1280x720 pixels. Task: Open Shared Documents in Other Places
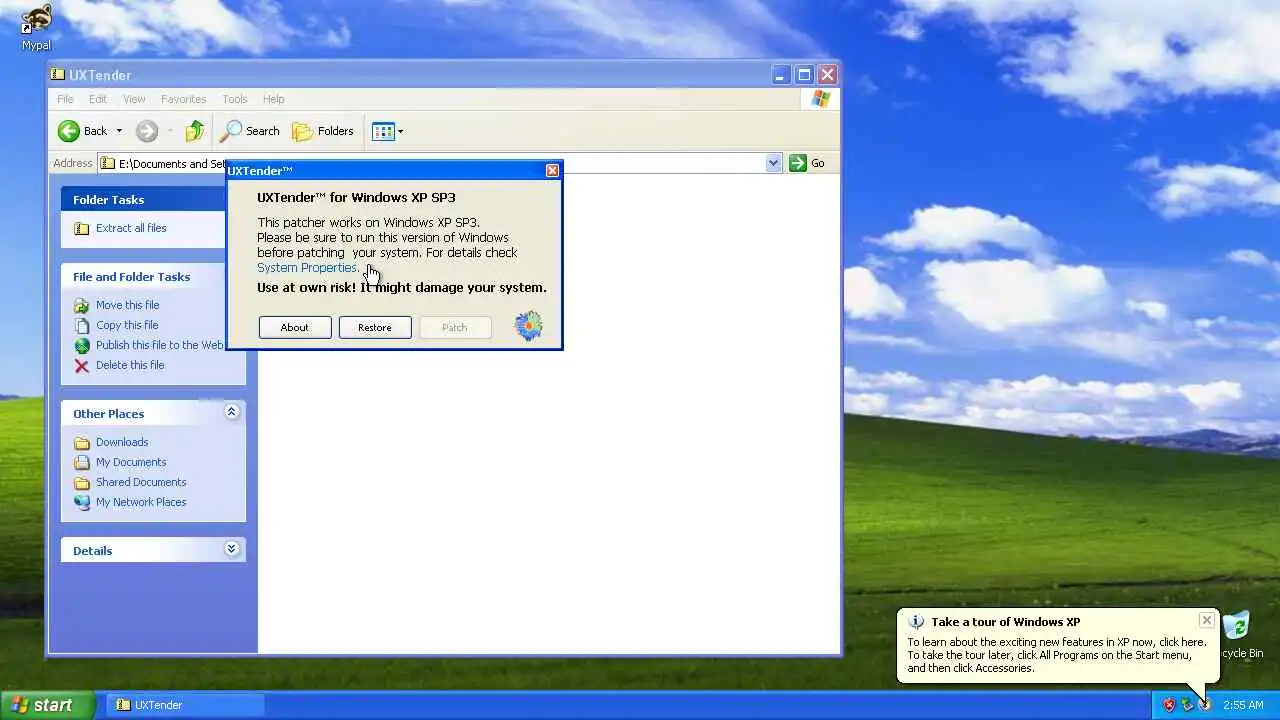point(141,482)
